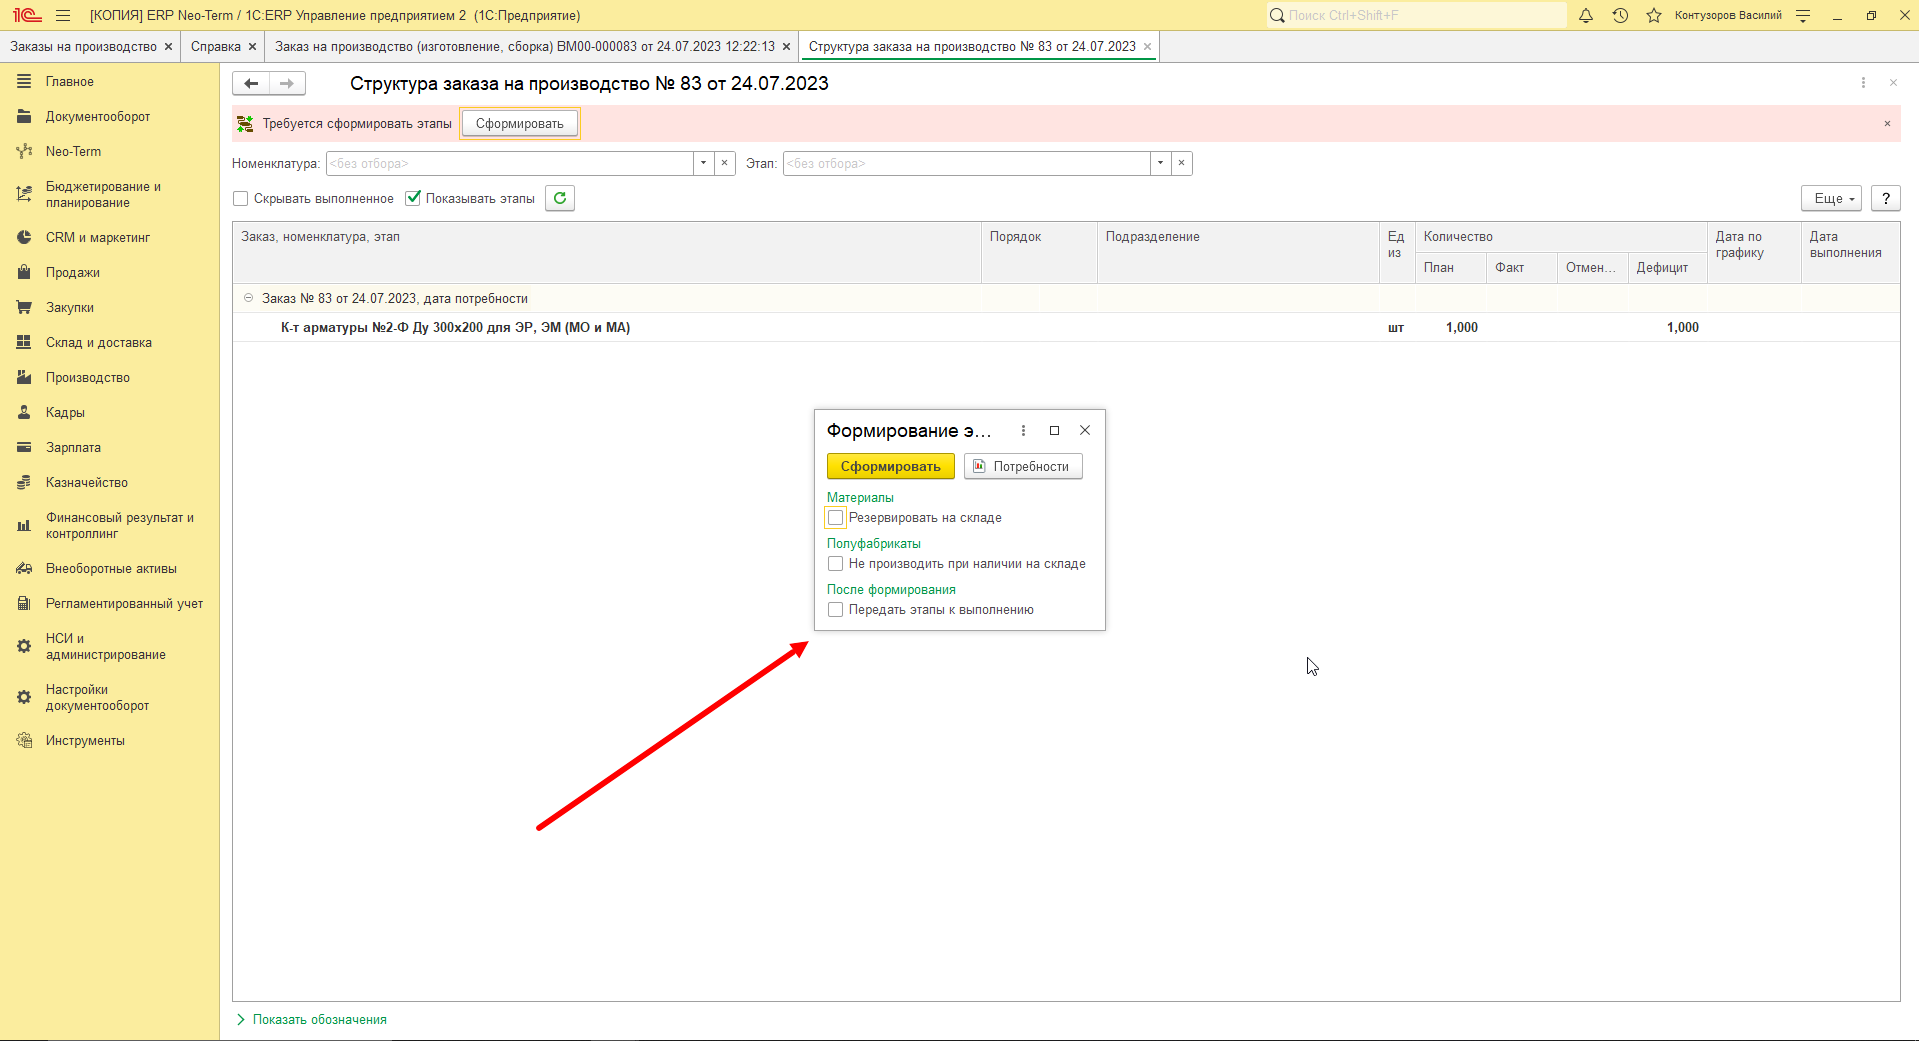Click Потребности button in dialog
The width and height of the screenshot is (1919, 1041).
[1023, 467]
